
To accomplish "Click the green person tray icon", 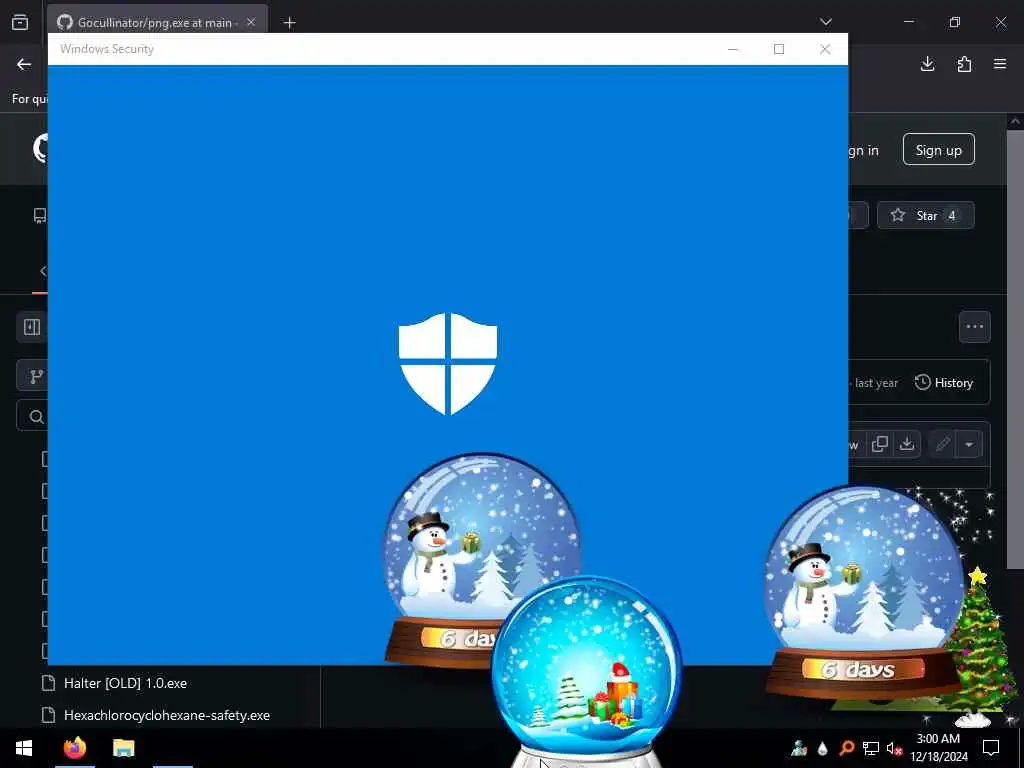I will [799, 748].
